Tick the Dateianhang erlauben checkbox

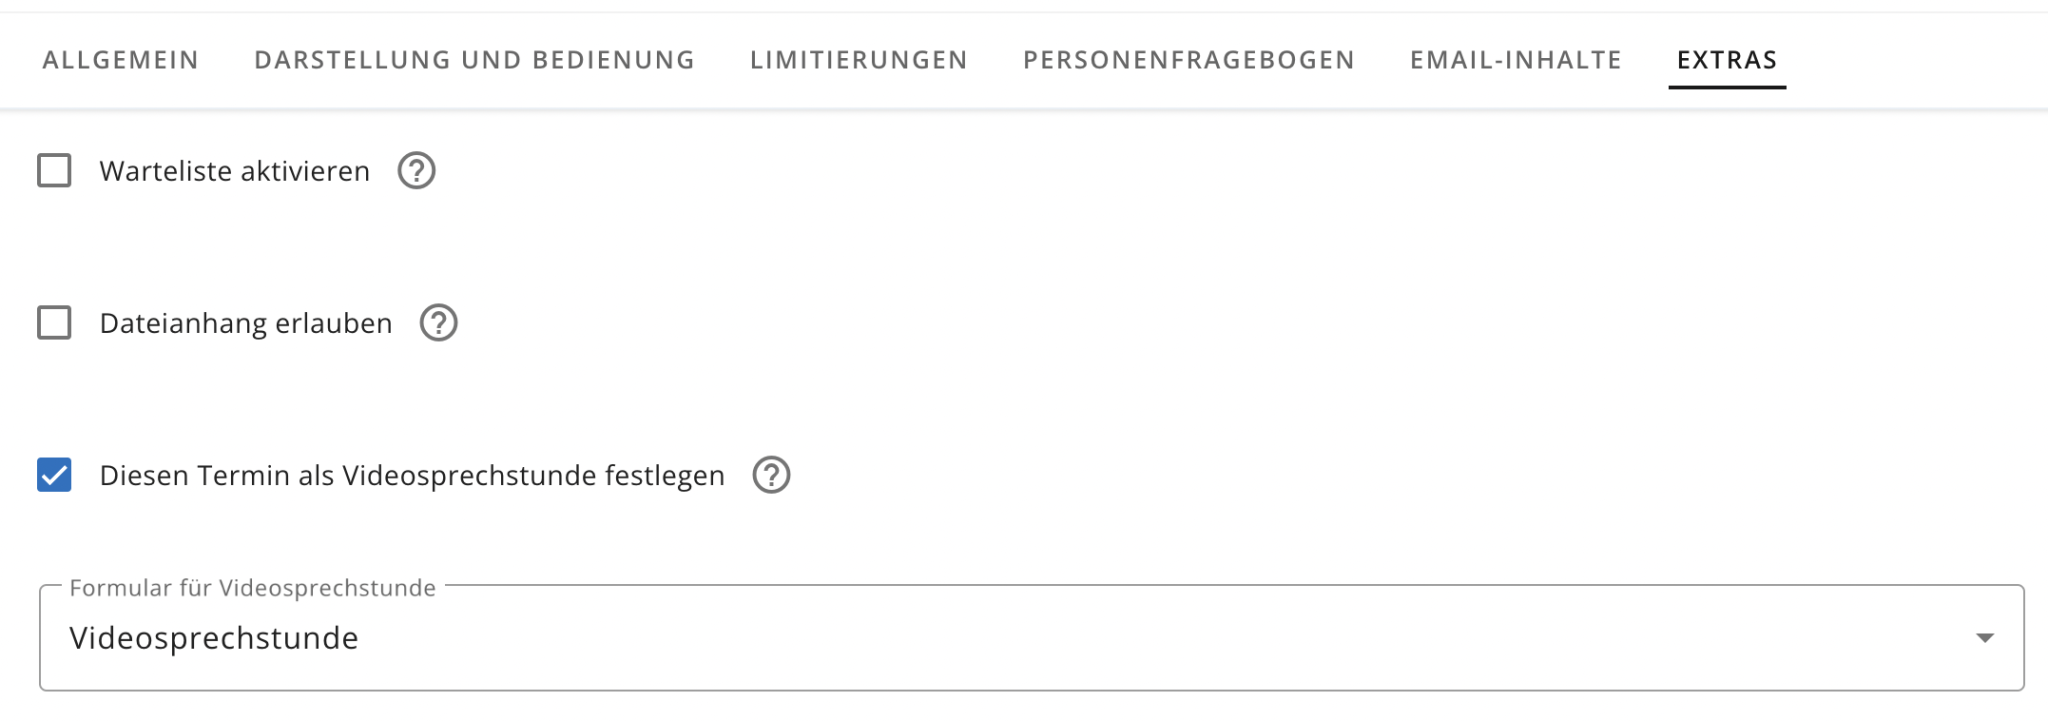pos(54,323)
